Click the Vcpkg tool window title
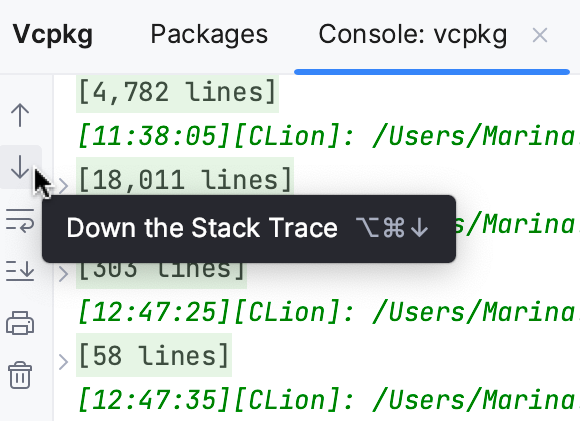The image size is (580, 421). pos(53,35)
